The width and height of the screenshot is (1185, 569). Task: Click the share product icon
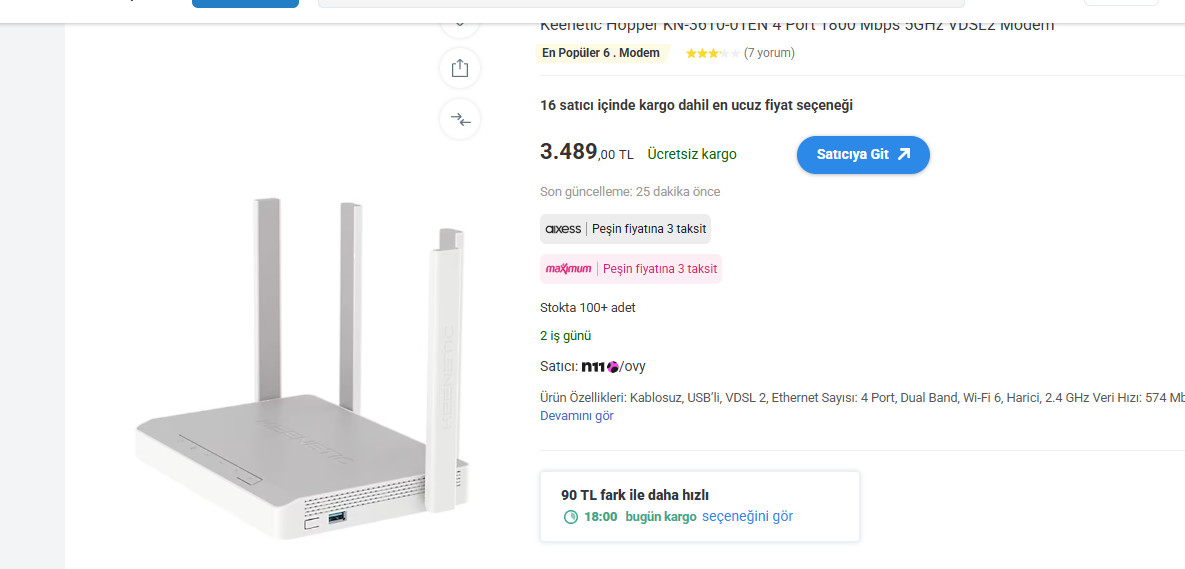pos(460,68)
